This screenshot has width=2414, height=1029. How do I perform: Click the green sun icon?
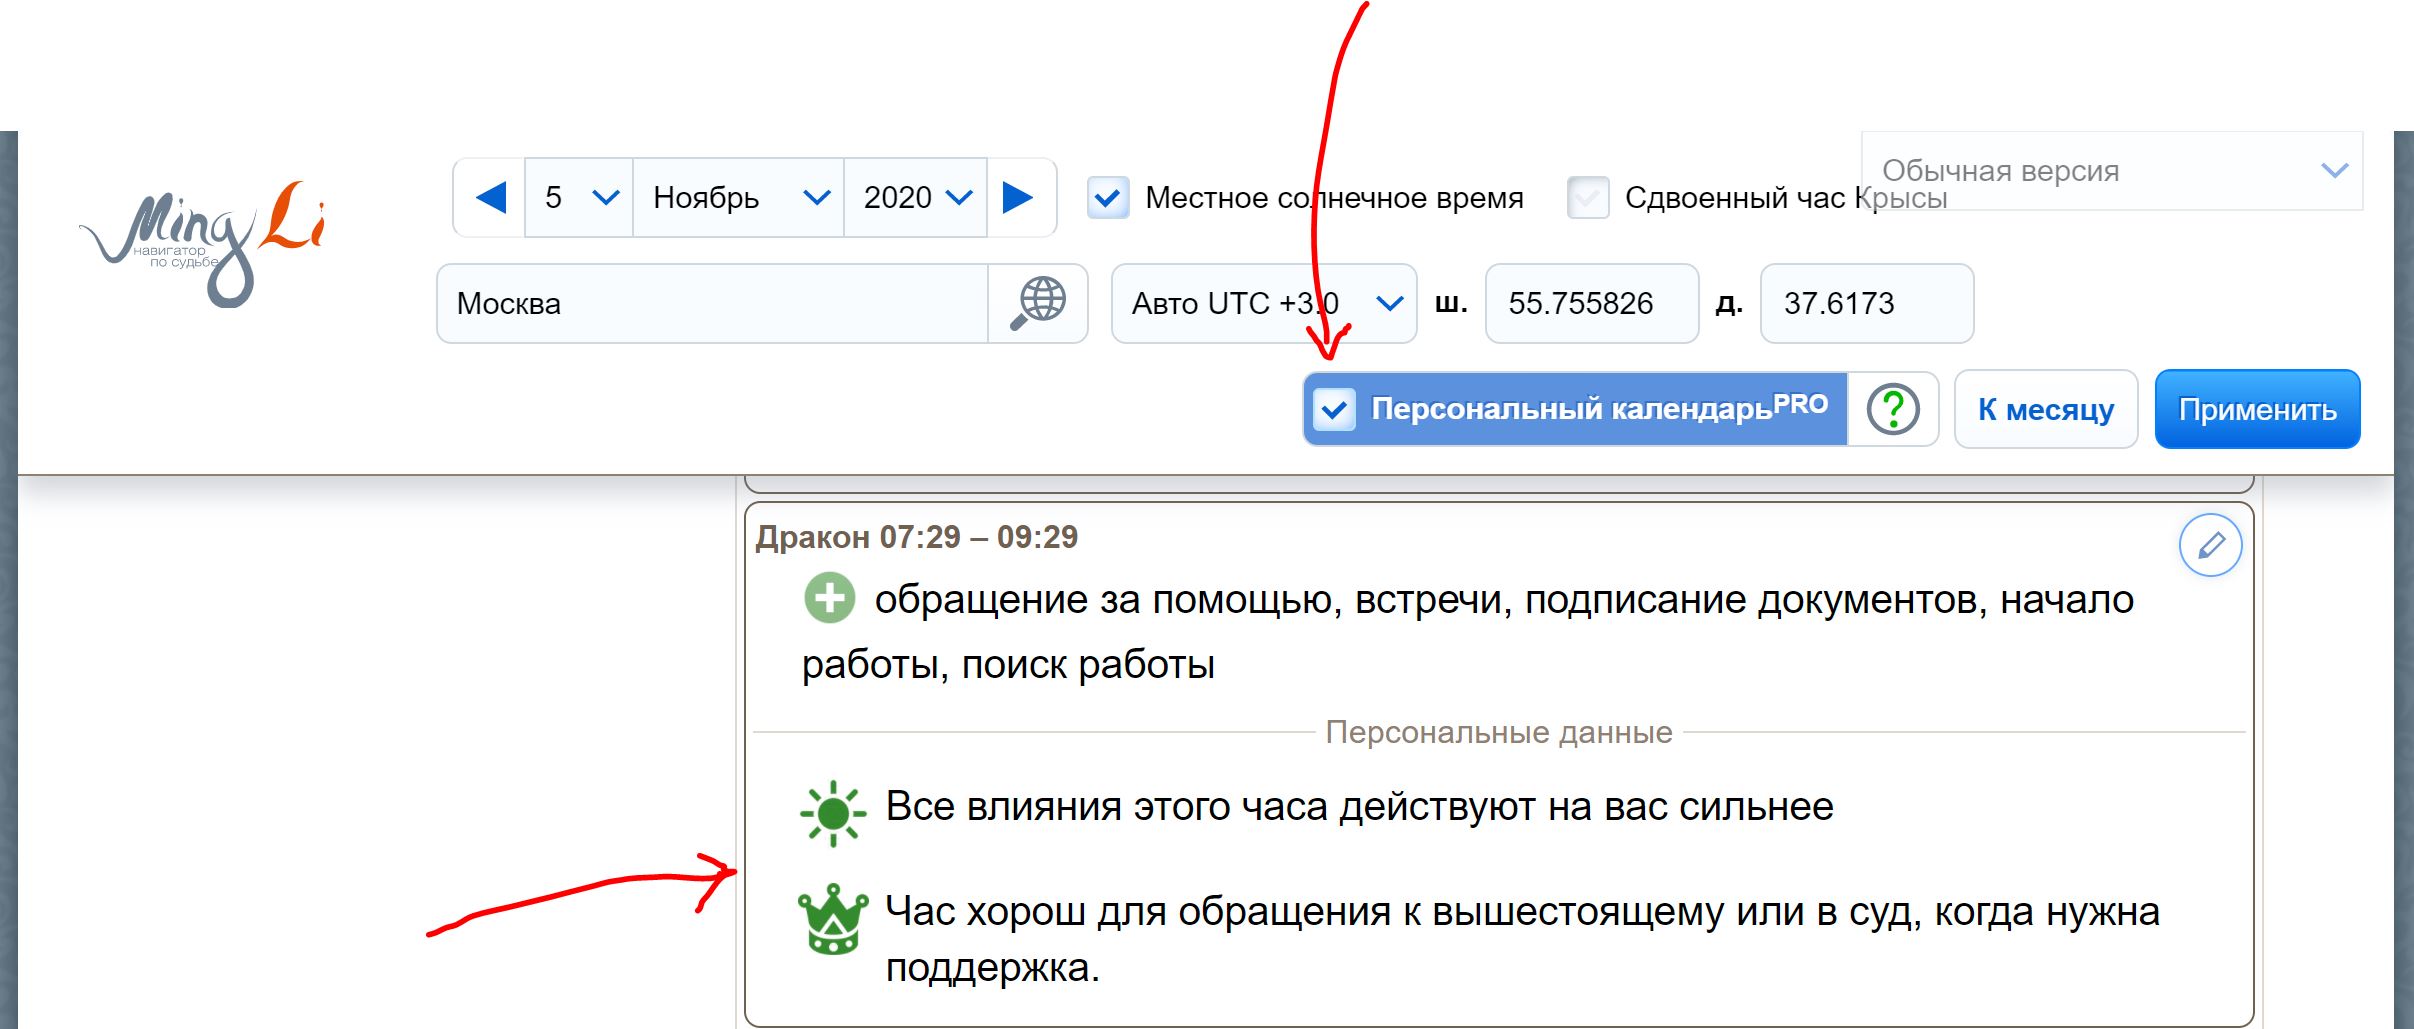point(832,814)
